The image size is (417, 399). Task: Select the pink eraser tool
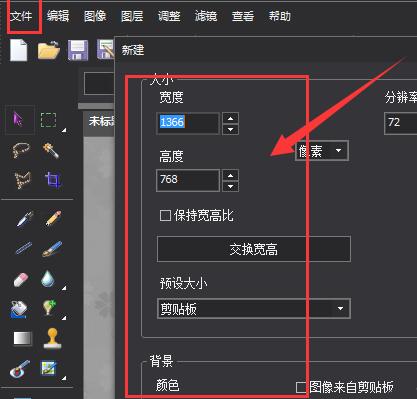click(x=21, y=279)
